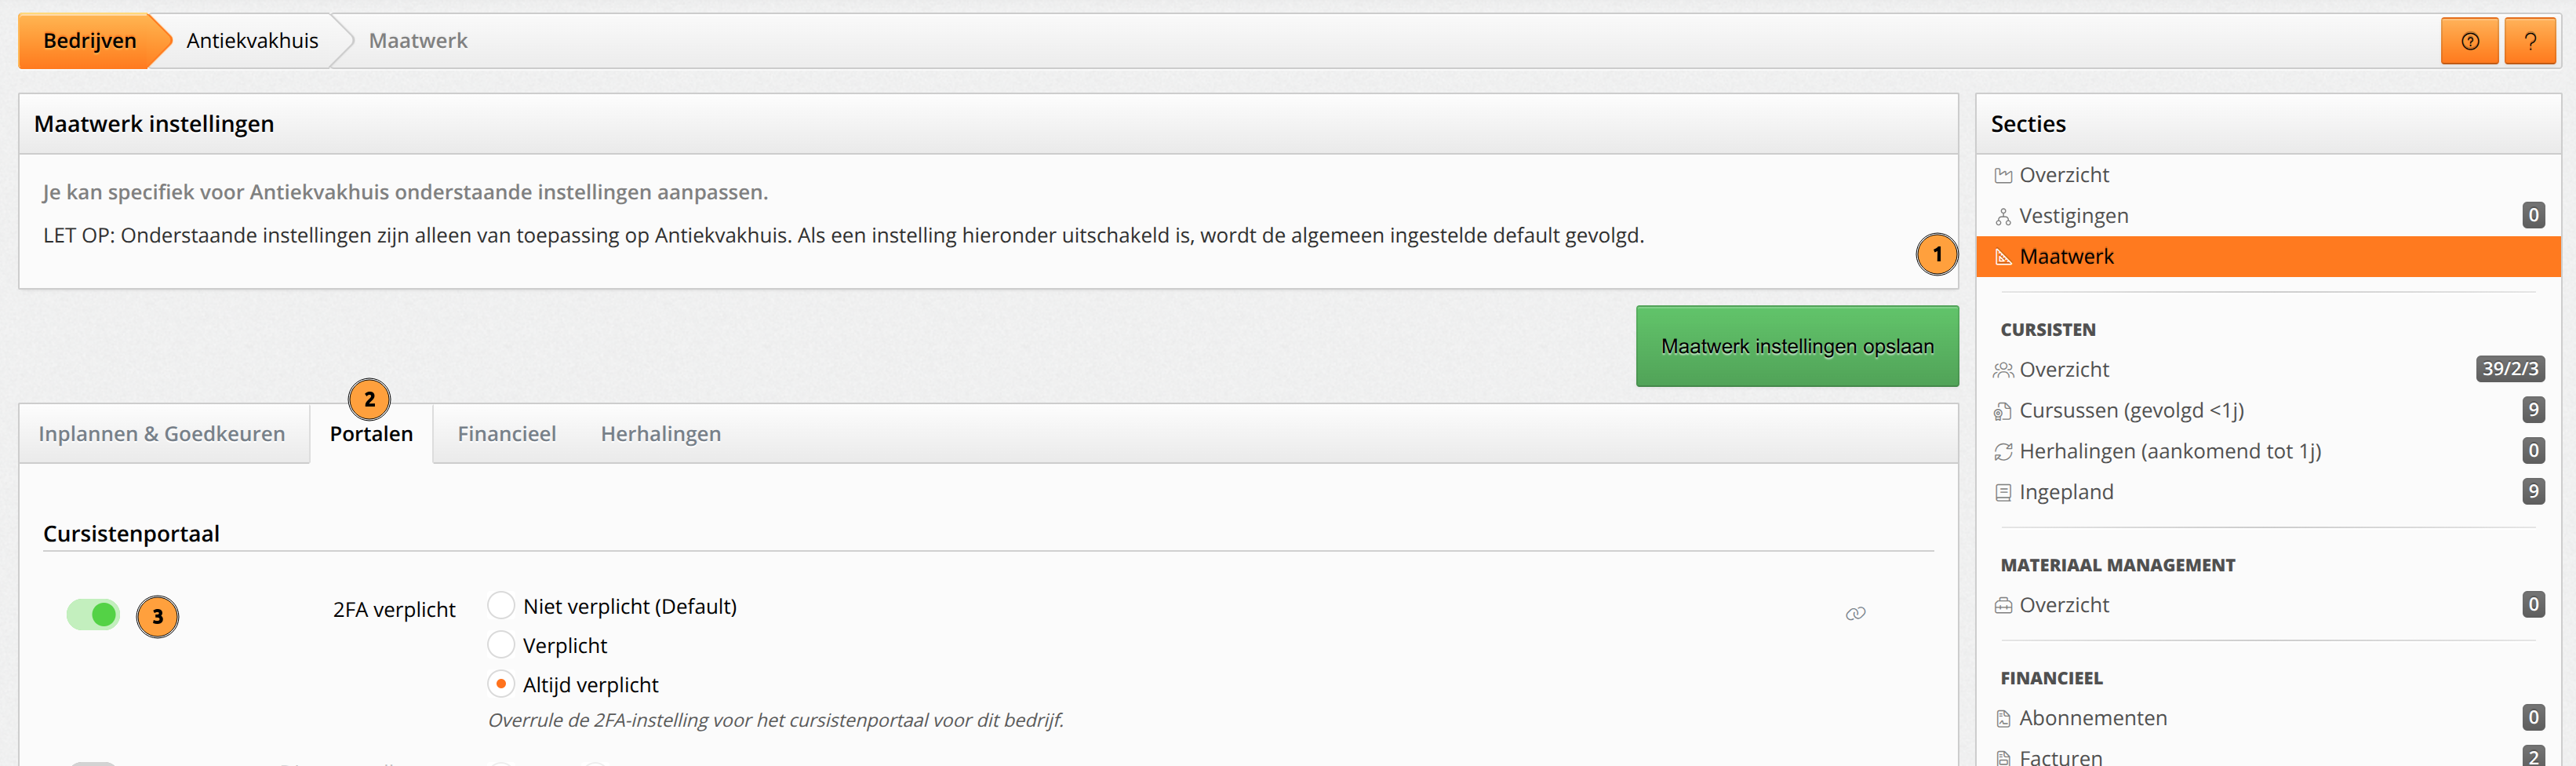
Task: Switch to Inplannen & Goedkeuren tab
Action: (x=162, y=434)
